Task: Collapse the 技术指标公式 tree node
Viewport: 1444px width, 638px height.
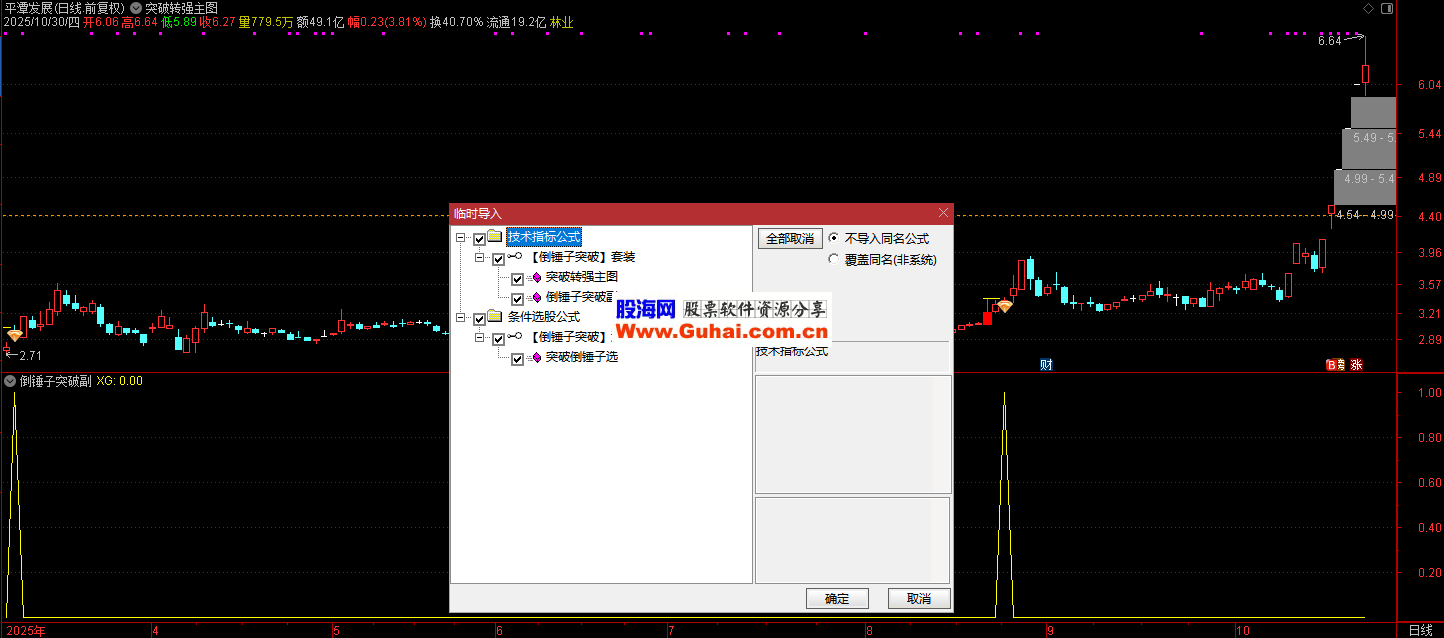Action: pyautogui.click(x=461, y=238)
